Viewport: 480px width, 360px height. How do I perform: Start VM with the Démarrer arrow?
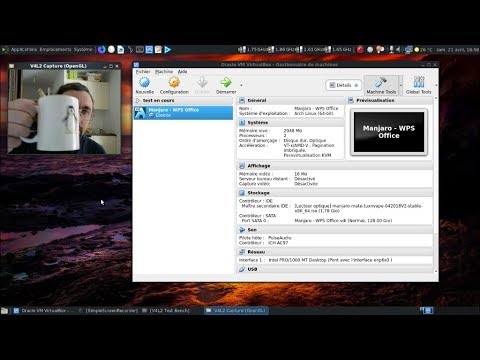226,82
